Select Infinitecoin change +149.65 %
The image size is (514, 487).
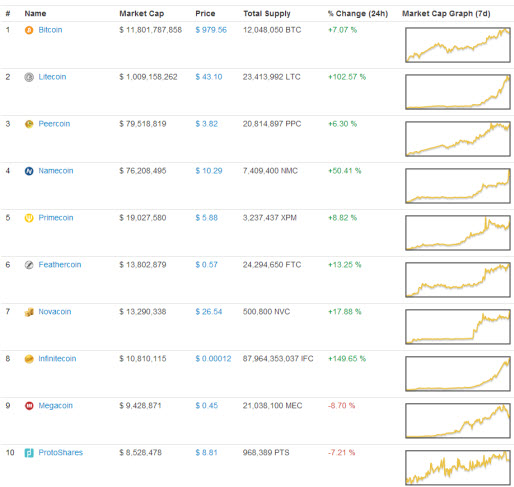tap(347, 359)
